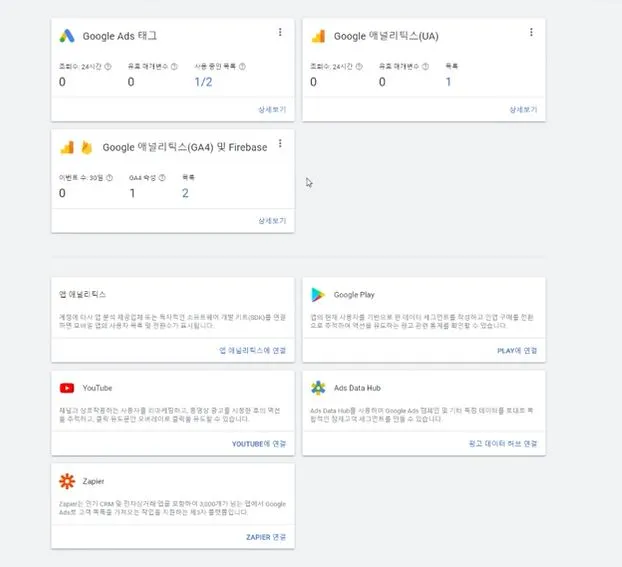Click help icon beside 유효 매개변수 in Google Ads 태그

pyautogui.click(x=174, y=66)
